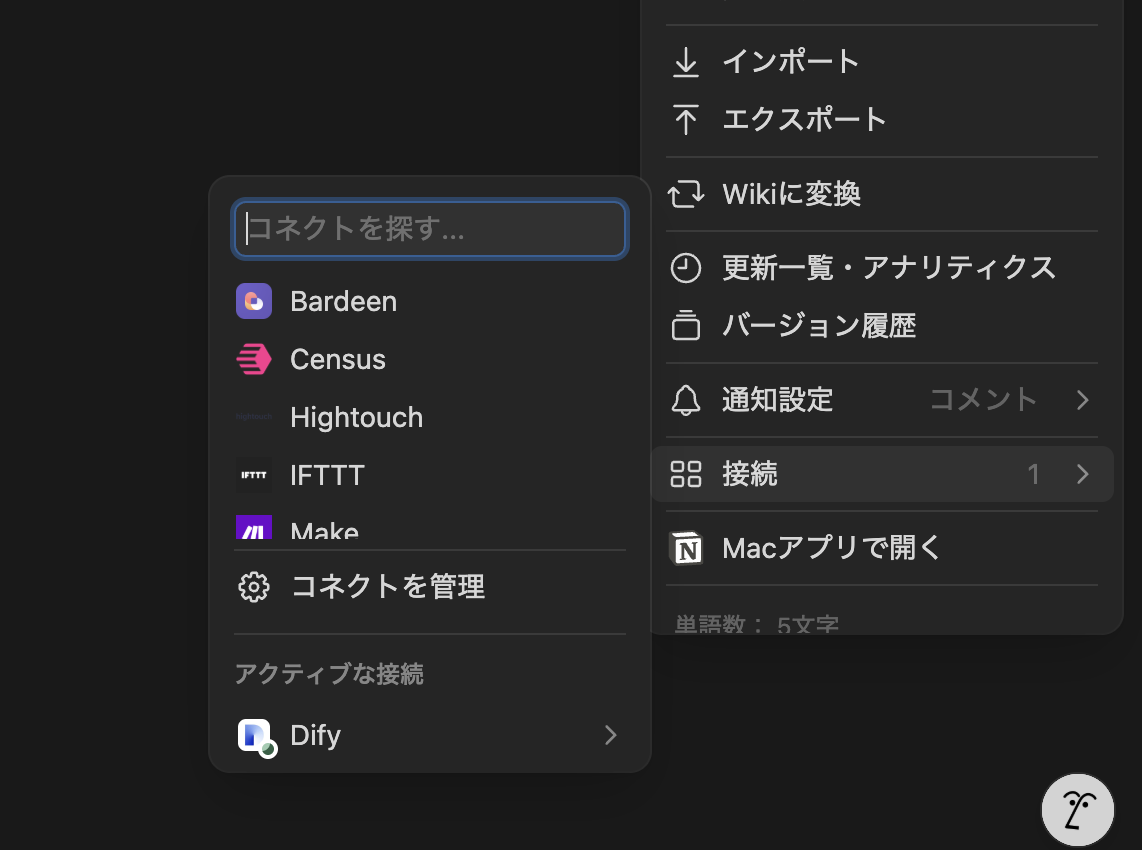Click the Bardeen app icon
Screen dimensions: 1142x850
click(x=253, y=302)
